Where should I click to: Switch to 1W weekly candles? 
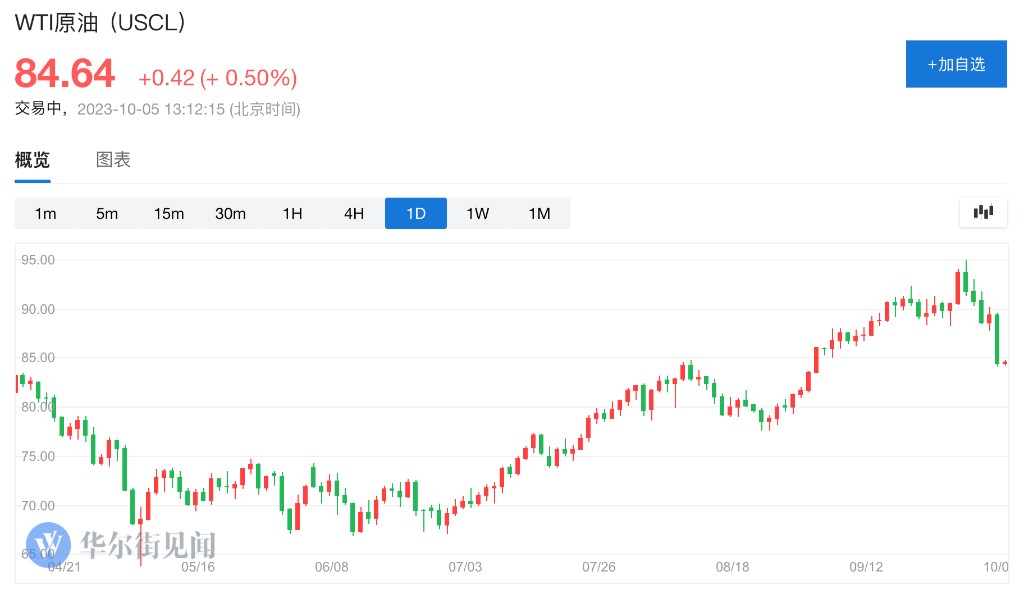click(x=478, y=213)
